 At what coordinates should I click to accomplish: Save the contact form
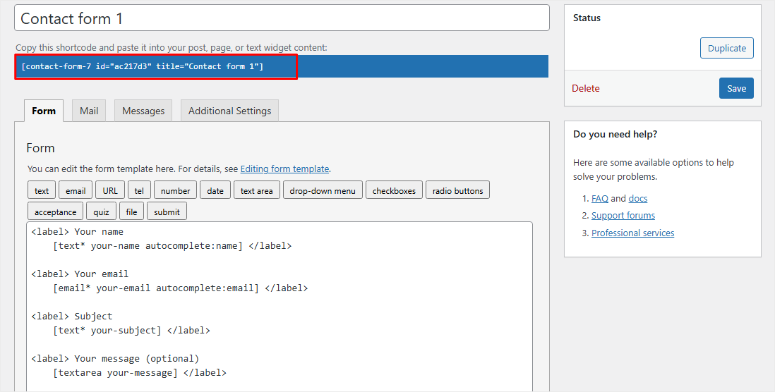point(736,88)
